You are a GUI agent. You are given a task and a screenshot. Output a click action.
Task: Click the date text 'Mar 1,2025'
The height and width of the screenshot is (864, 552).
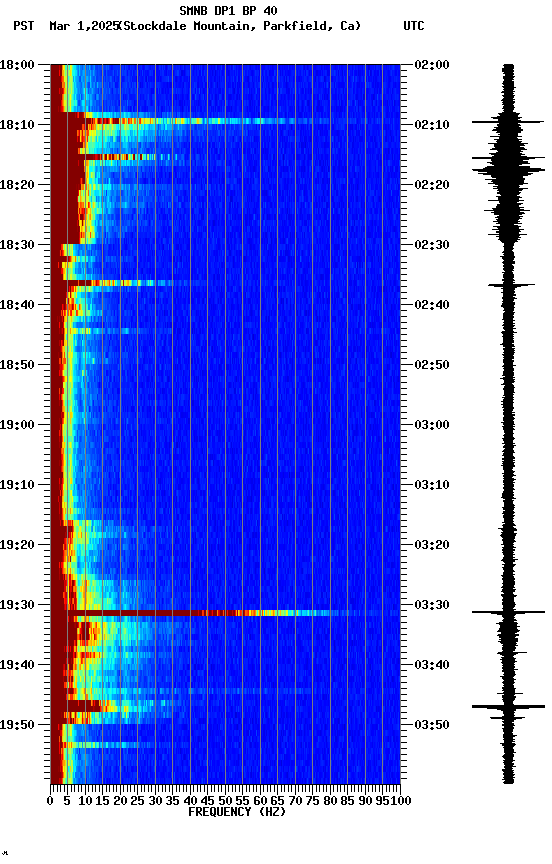(84, 26)
